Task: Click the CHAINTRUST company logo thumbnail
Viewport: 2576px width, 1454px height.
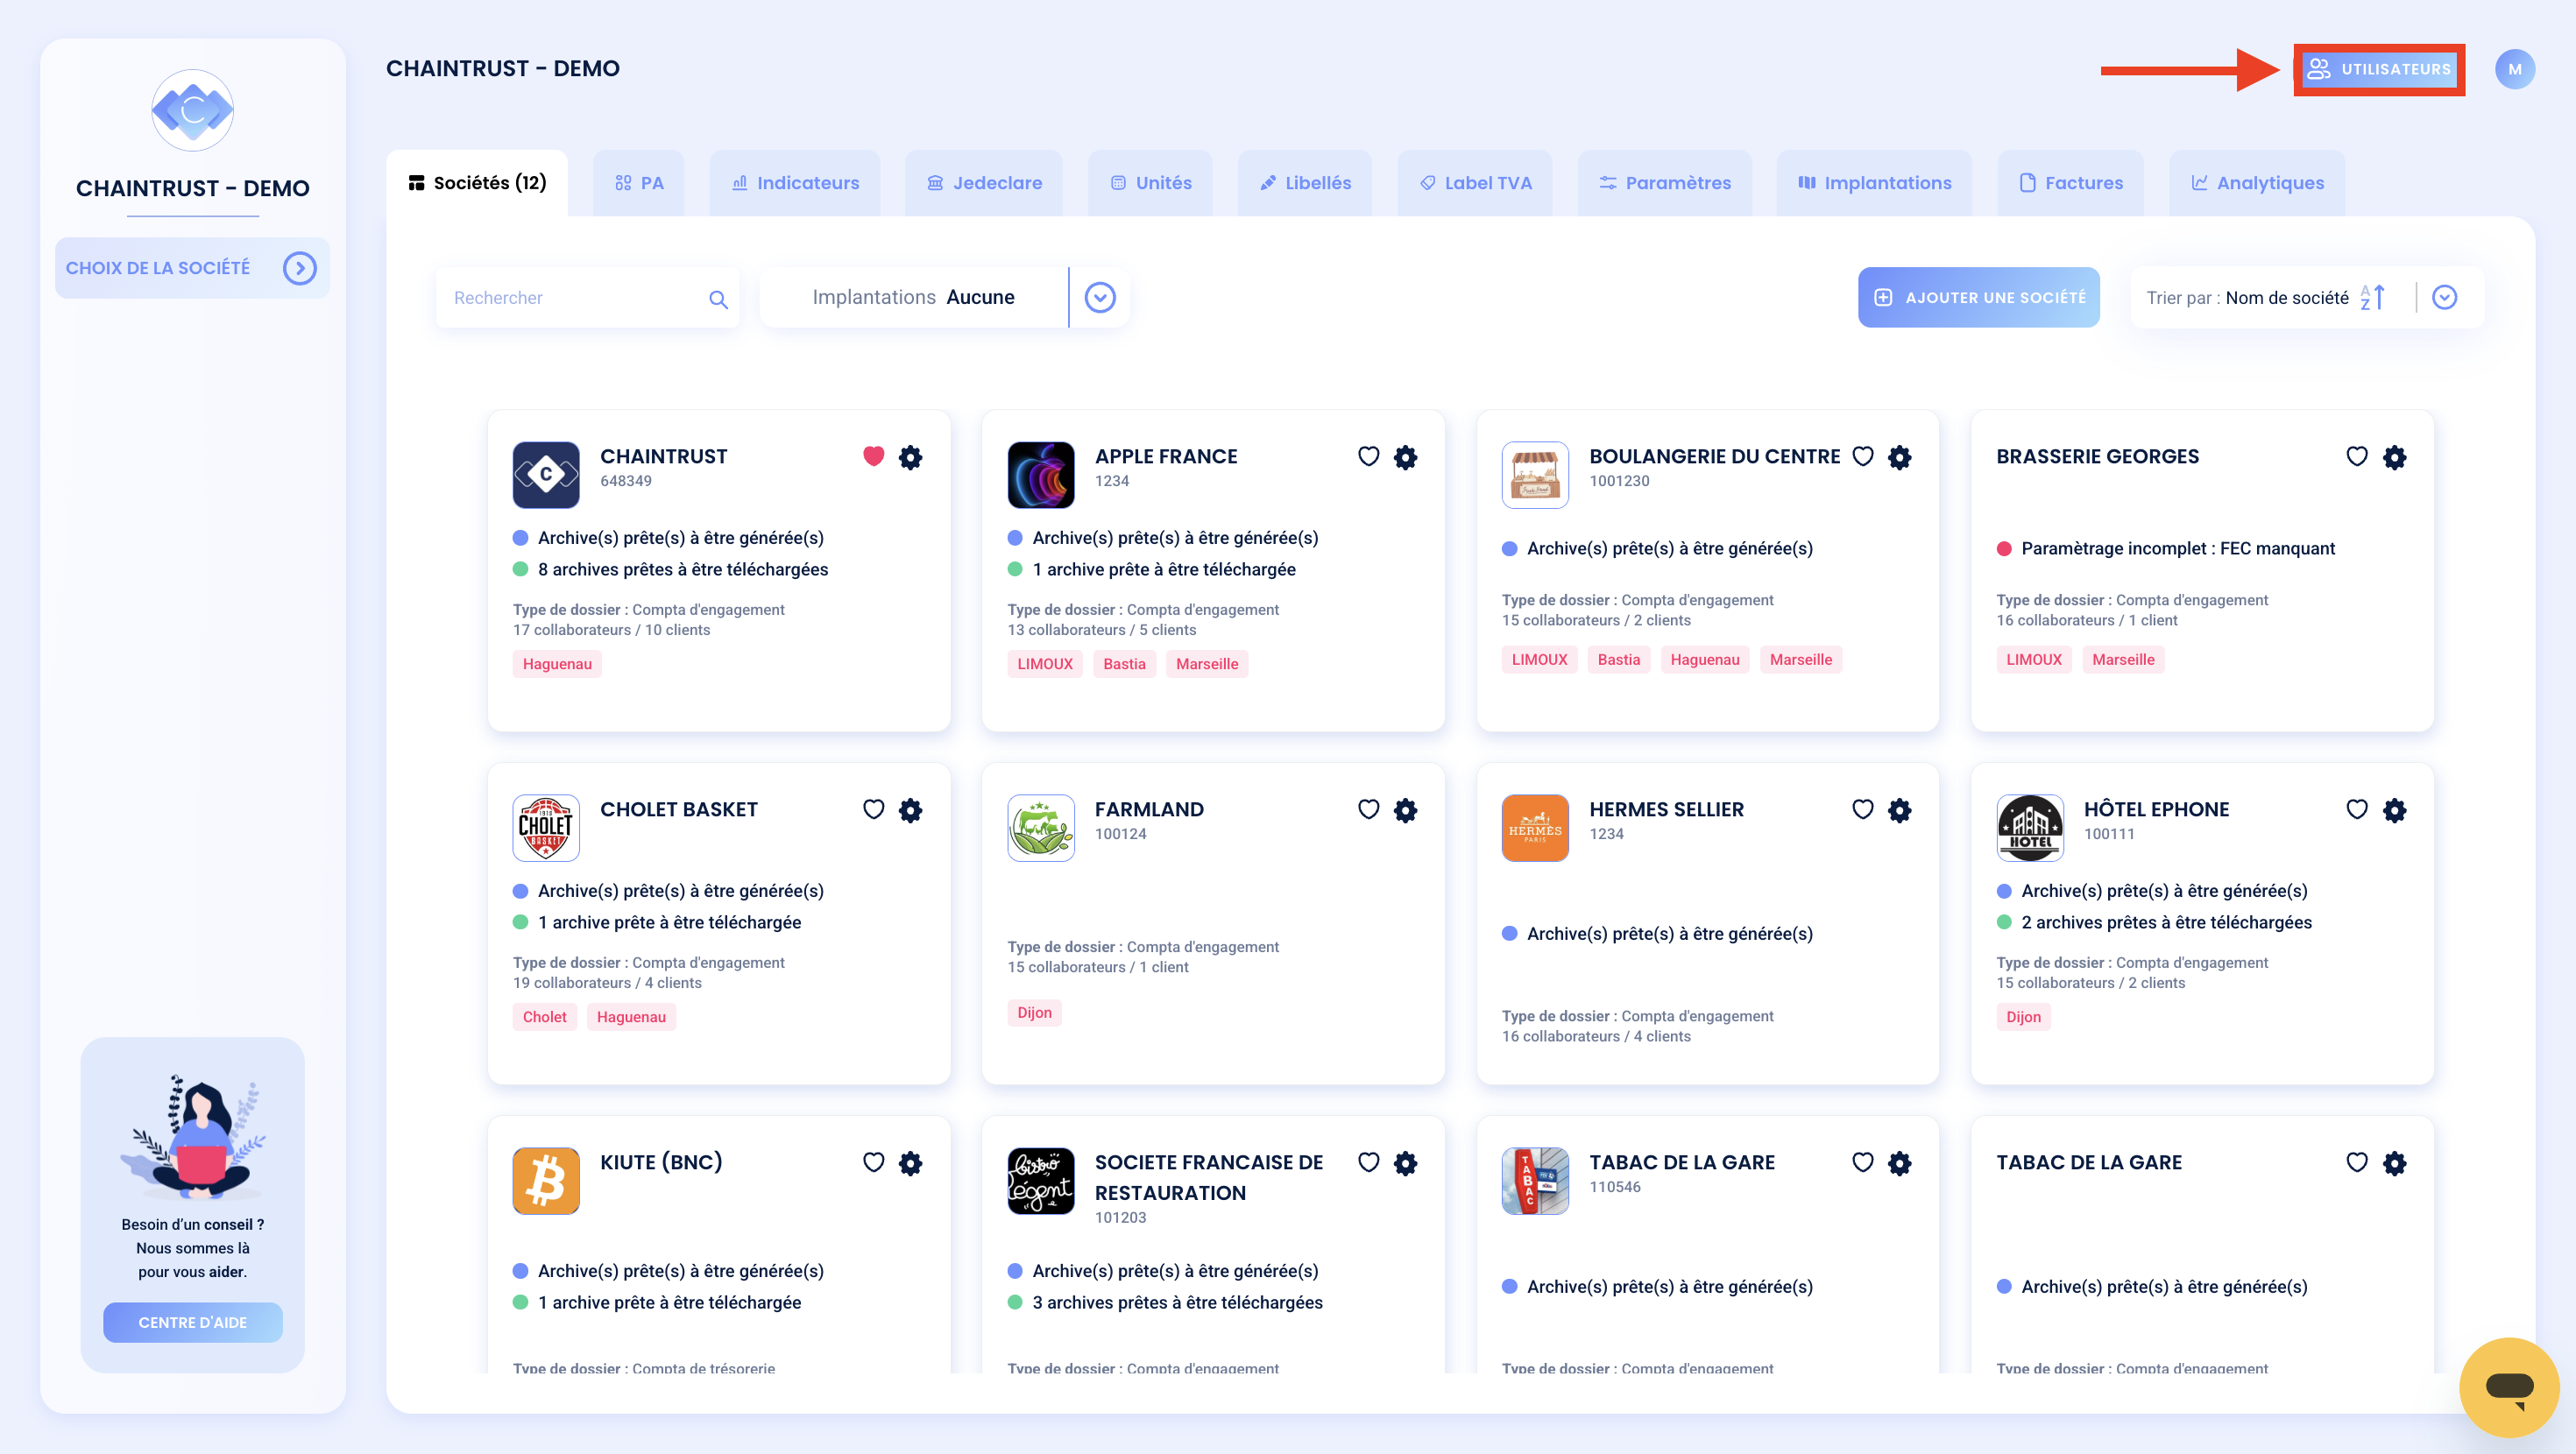Action: coord(546,475)
